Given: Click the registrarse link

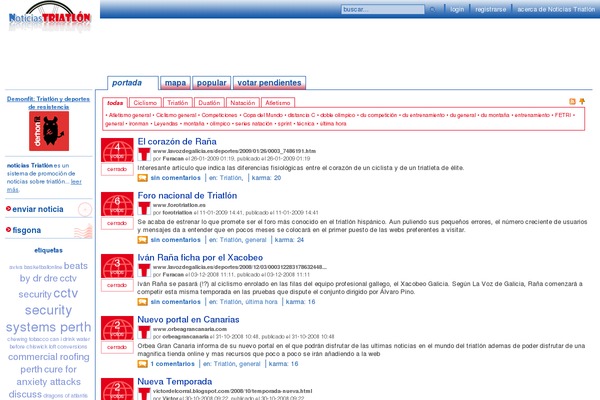Looking at the screenshot, I should (x=491, y=10).
